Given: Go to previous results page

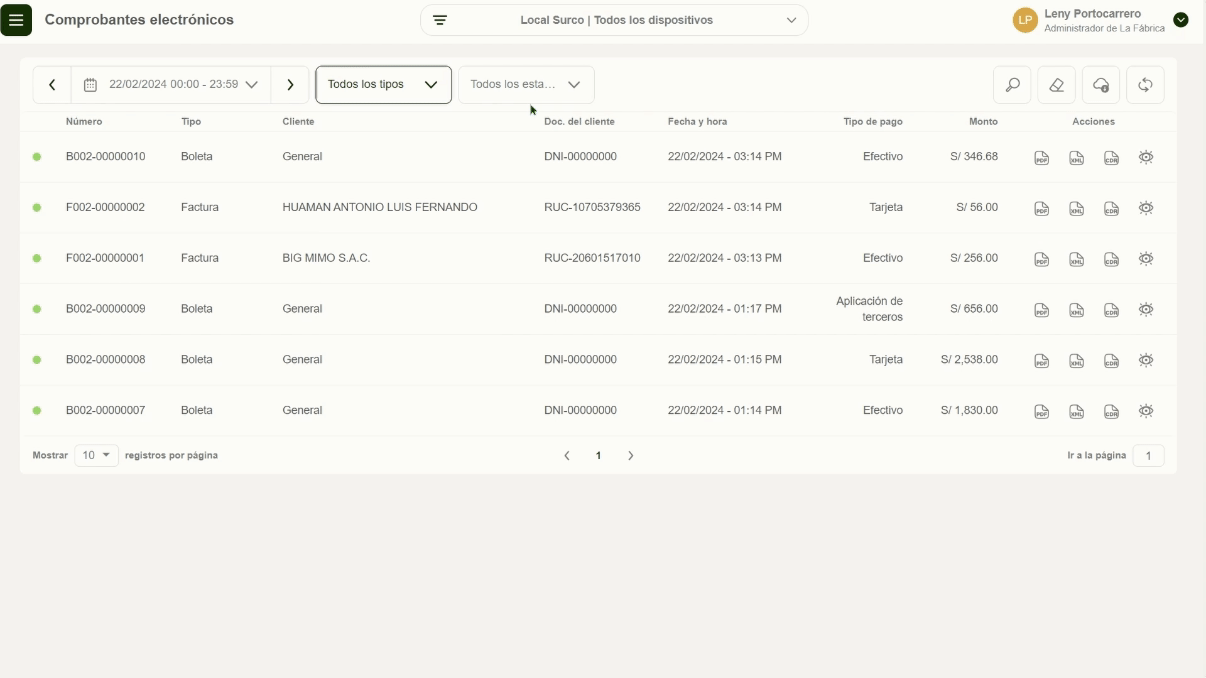Looking at the screenshot, I should click(567, 456).
